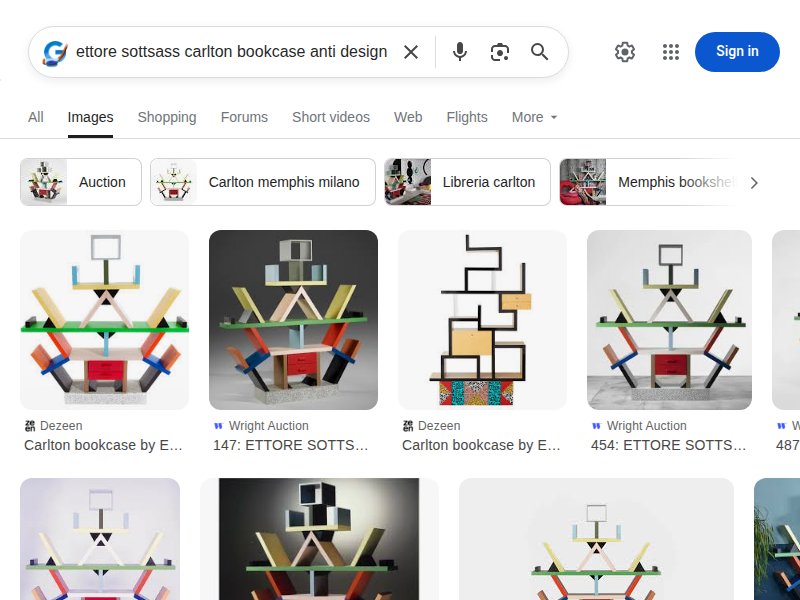The image size is (800, 600).
Task: Open the first Carlton bookcase thumbnail
Action: (x=104, y=320)
